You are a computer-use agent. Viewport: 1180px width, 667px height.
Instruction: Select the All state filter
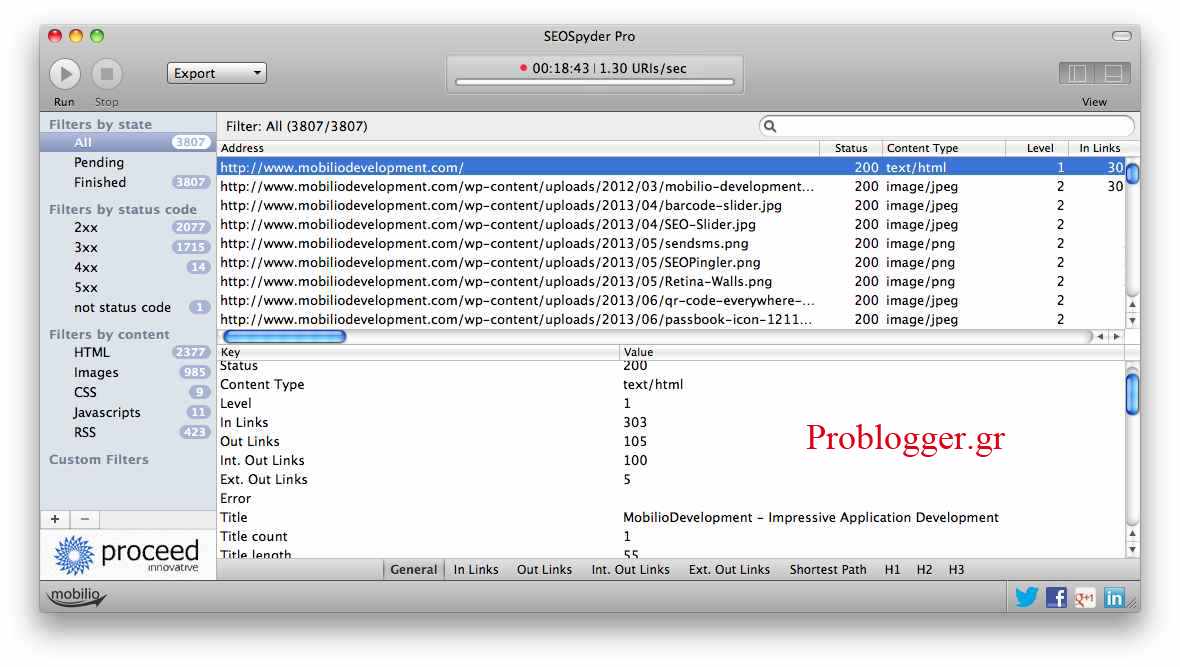[x=128, y=142]
